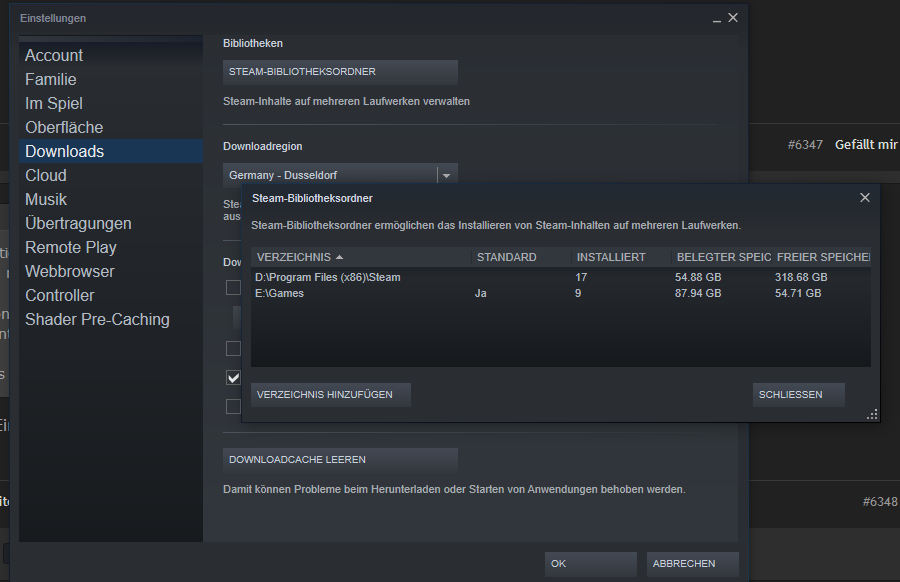Click Gefällt mir on background page
Viewport: 900px width, 582px height.
click(x=866, y=145)
